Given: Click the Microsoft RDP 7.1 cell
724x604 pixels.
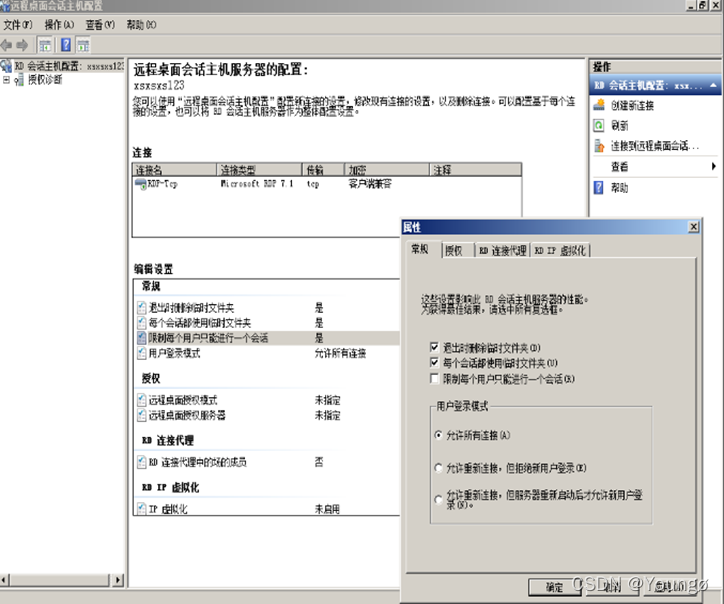Looking at the screenshot, I should pos(257,184).
